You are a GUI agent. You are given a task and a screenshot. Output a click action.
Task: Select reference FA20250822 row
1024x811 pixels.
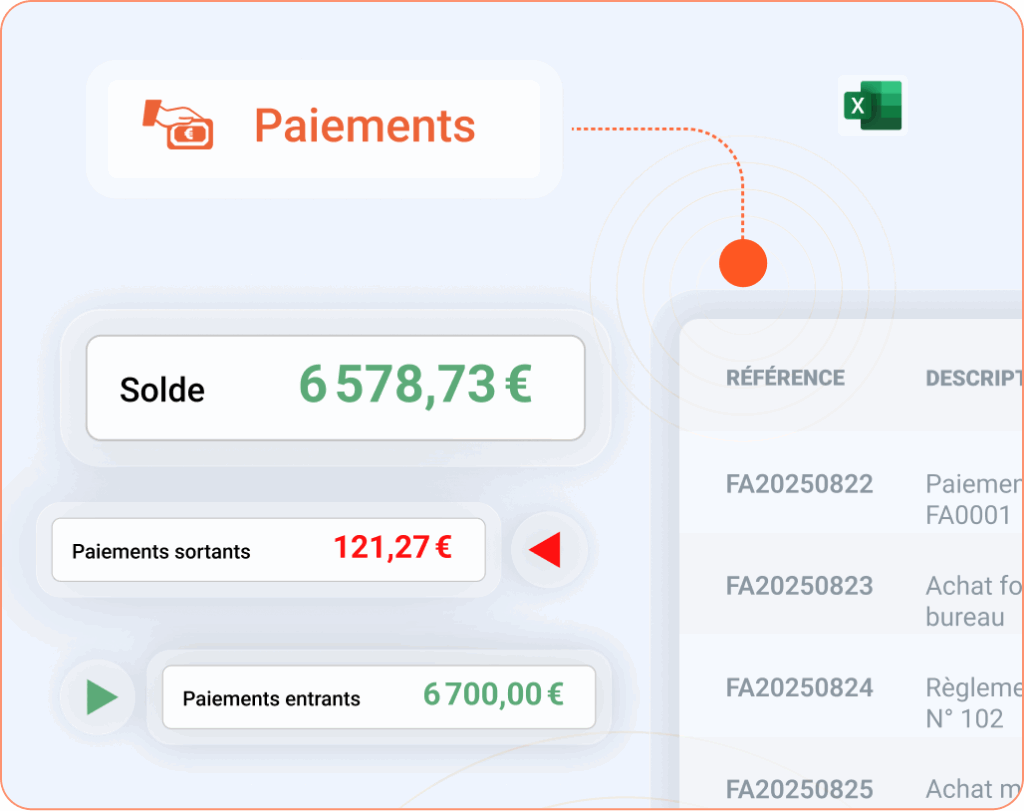pyautogui.click(x=799, y=484)
